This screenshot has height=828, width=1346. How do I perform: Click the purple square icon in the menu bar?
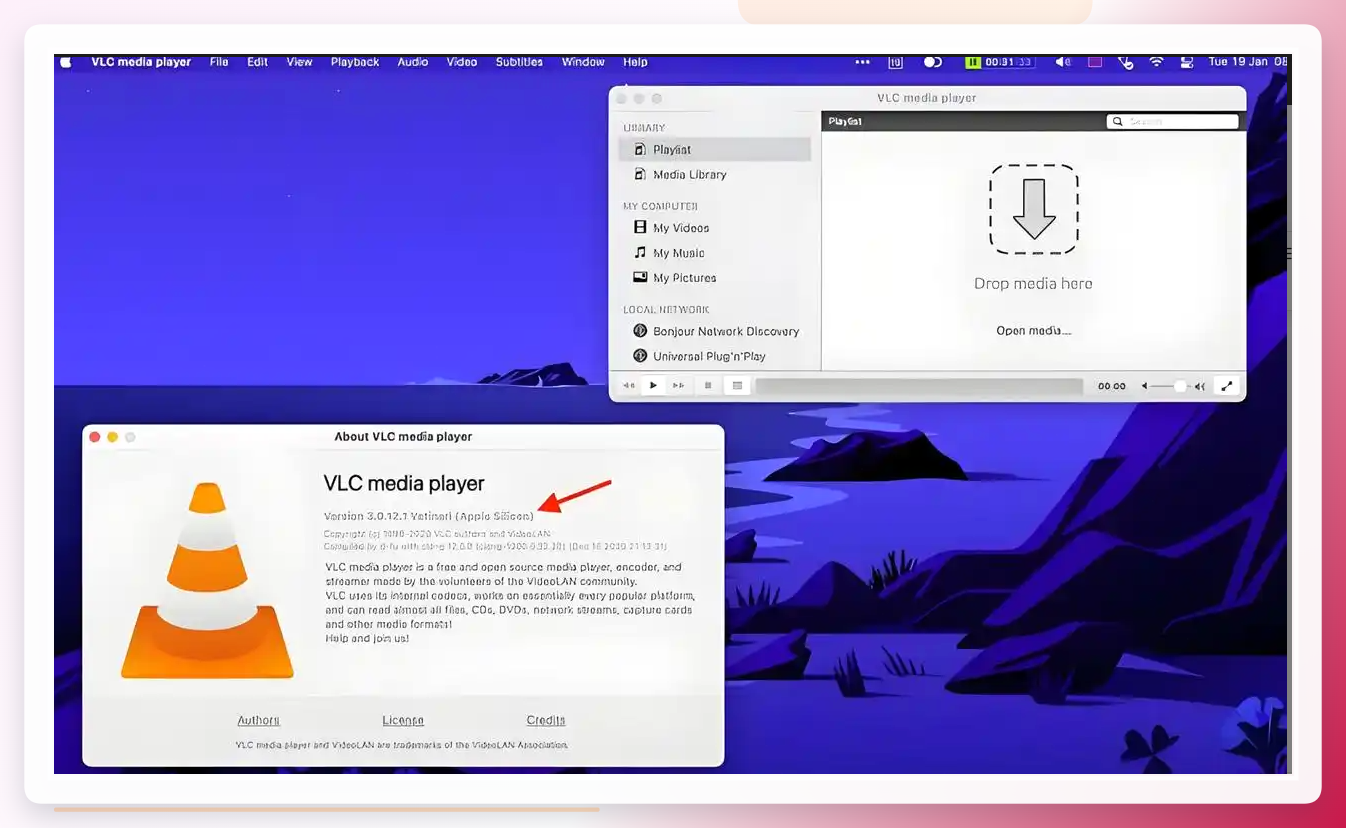(x=1095, y=62)
